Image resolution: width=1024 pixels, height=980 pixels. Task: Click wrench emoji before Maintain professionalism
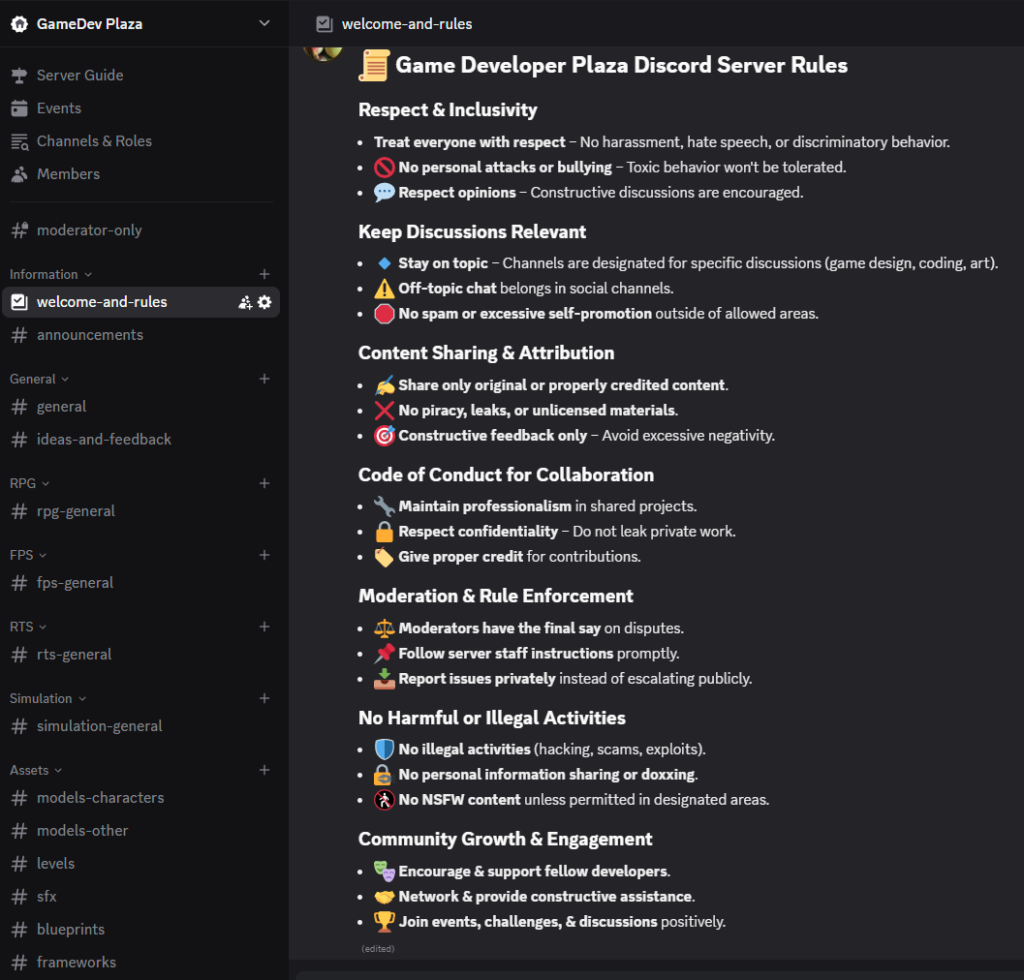(x=384, y=507)
